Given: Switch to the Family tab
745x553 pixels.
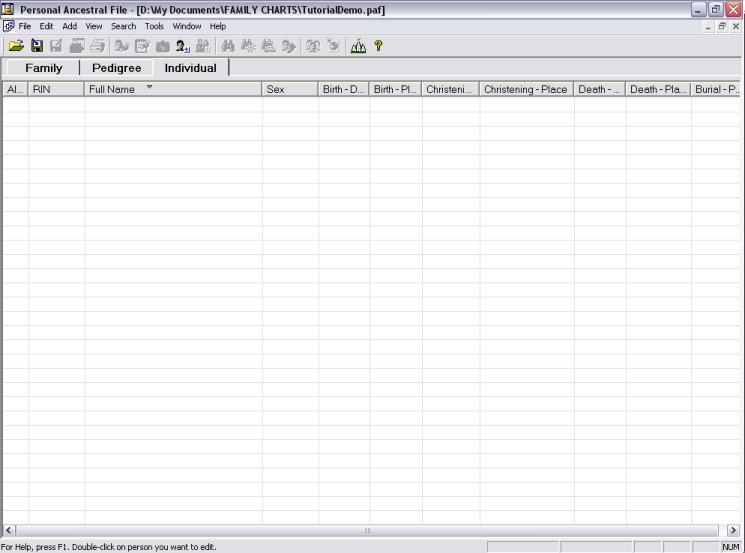Looking at the screenshot, I should [43, 68].
